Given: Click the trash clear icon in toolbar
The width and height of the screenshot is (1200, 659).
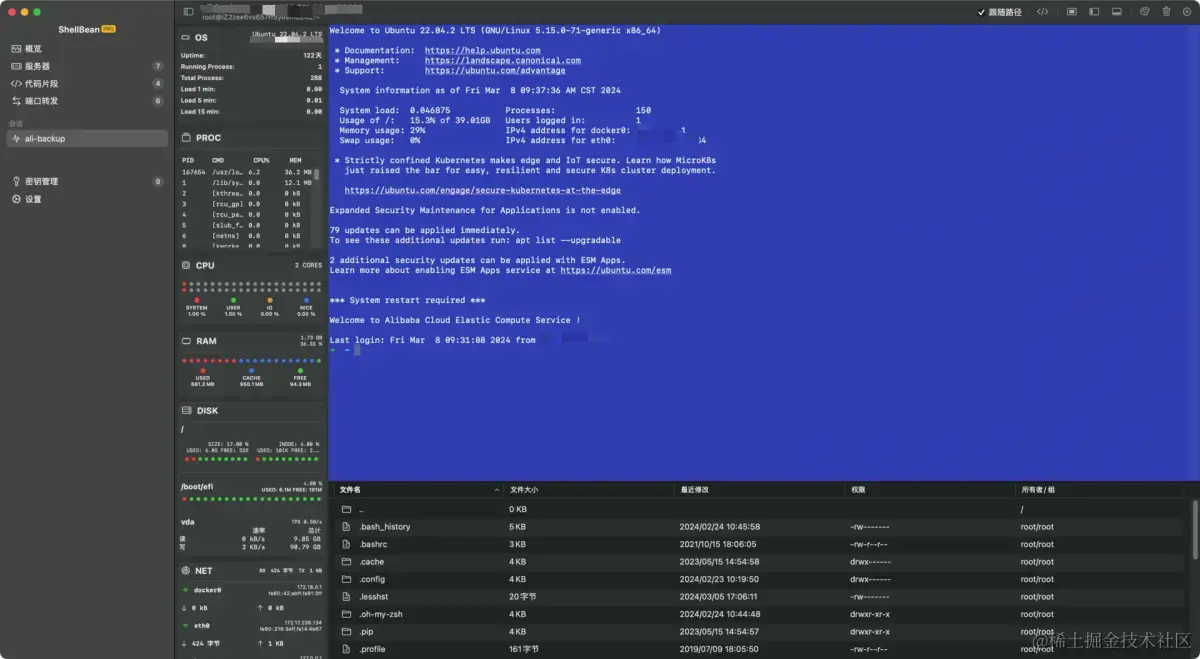Looking at the screenshot, I should [x=1166, y=12].
